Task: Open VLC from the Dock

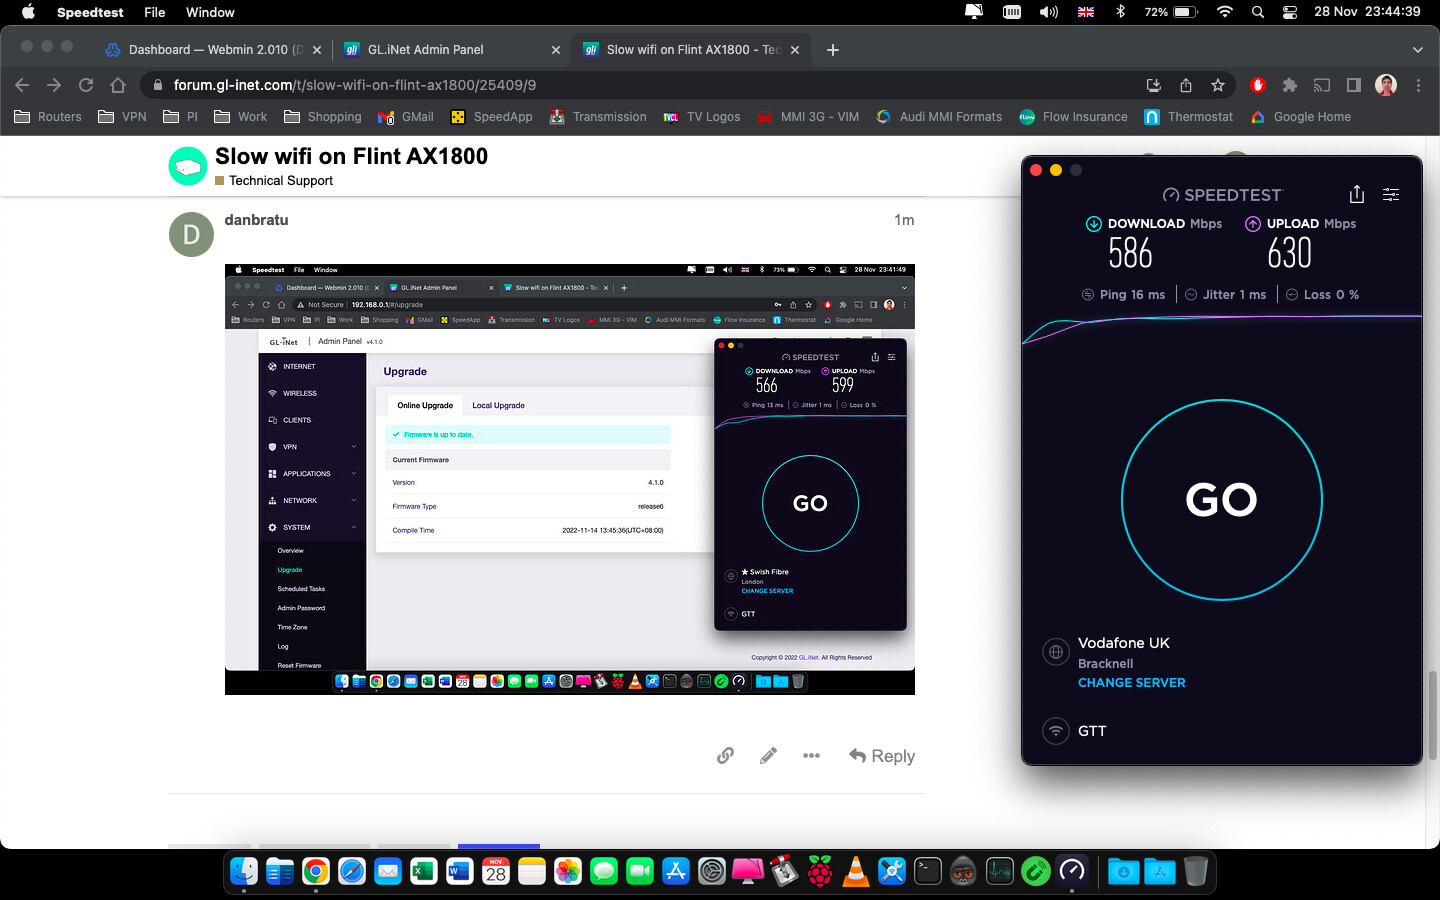Action: pos(856,871)
